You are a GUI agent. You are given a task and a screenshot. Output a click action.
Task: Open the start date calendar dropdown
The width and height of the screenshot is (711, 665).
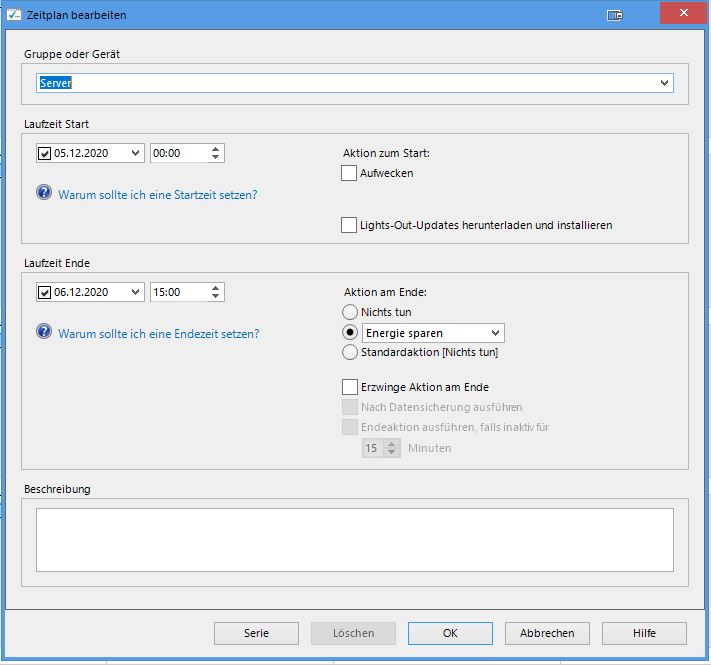135,154
